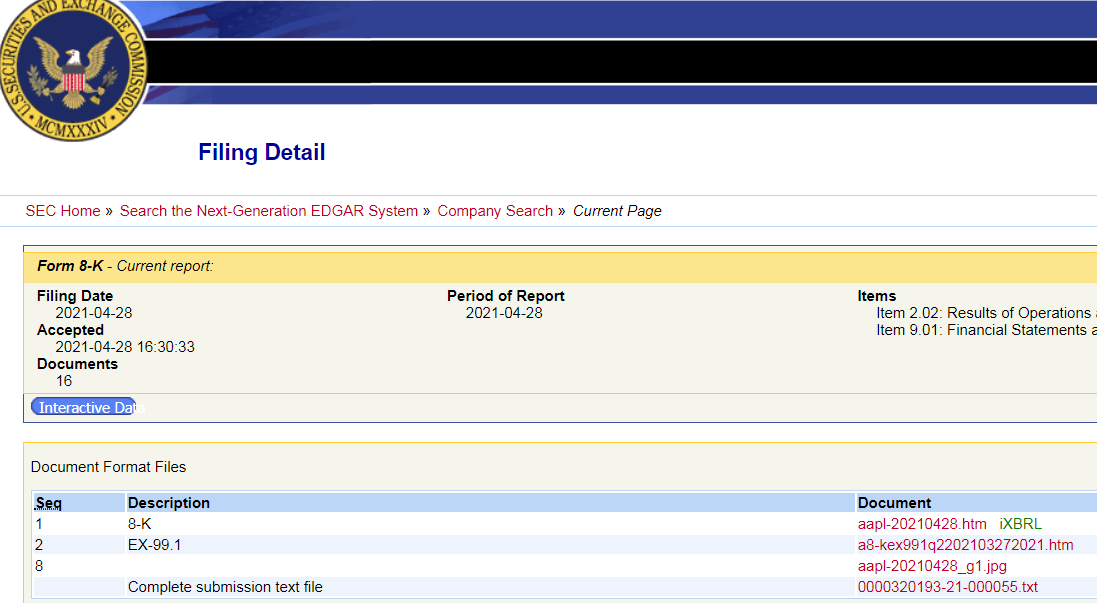Screen dimensions: 1097x603
Task: Select the Documents count 16
Action: coord(64,381)
